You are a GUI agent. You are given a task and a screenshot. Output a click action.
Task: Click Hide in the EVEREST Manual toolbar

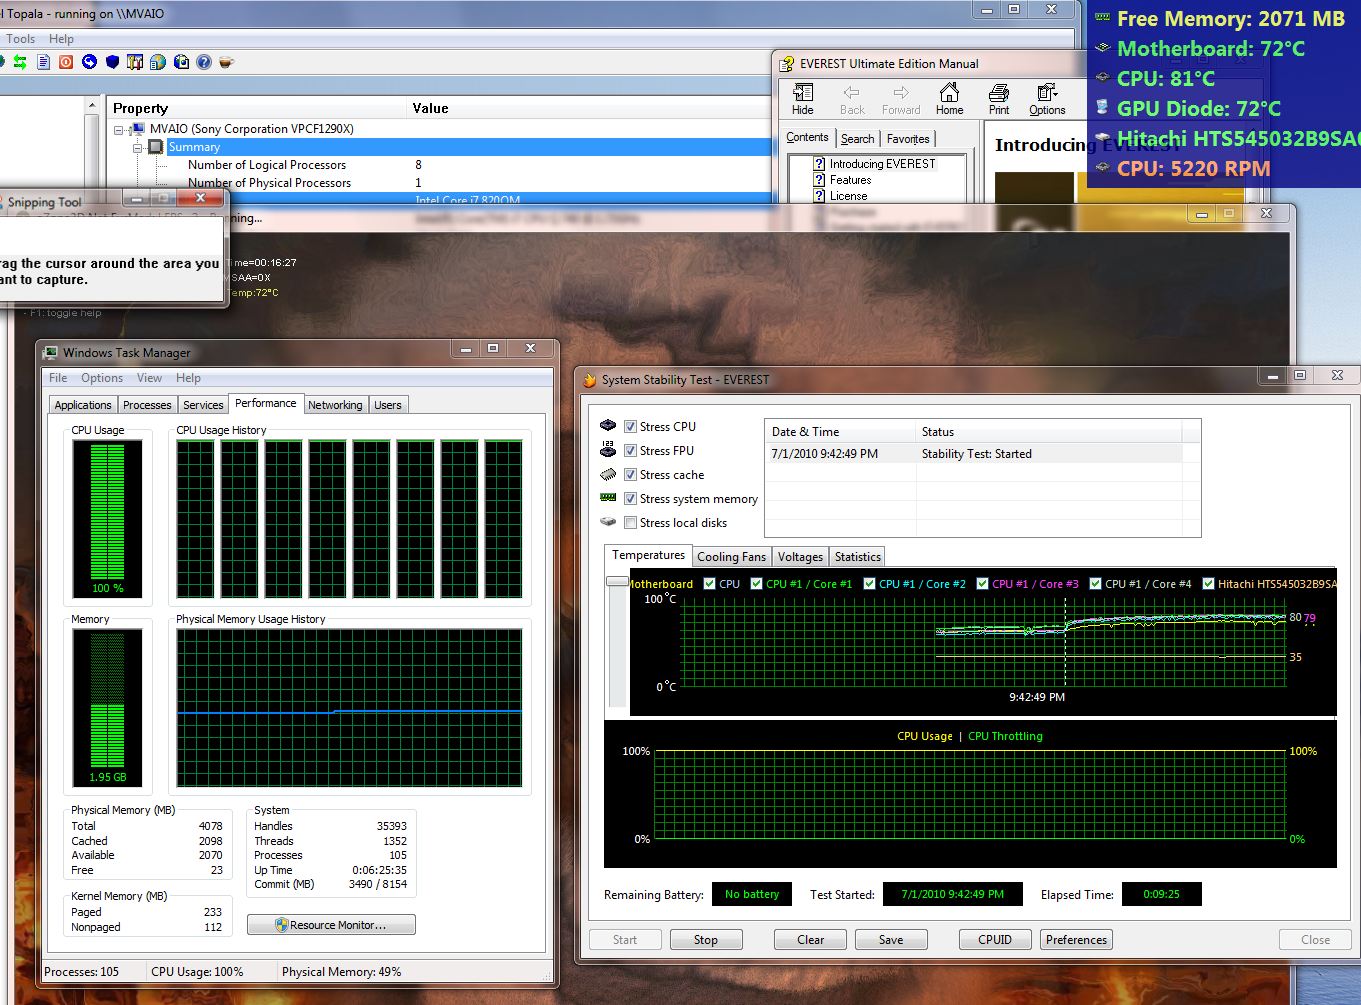(802, 99)
